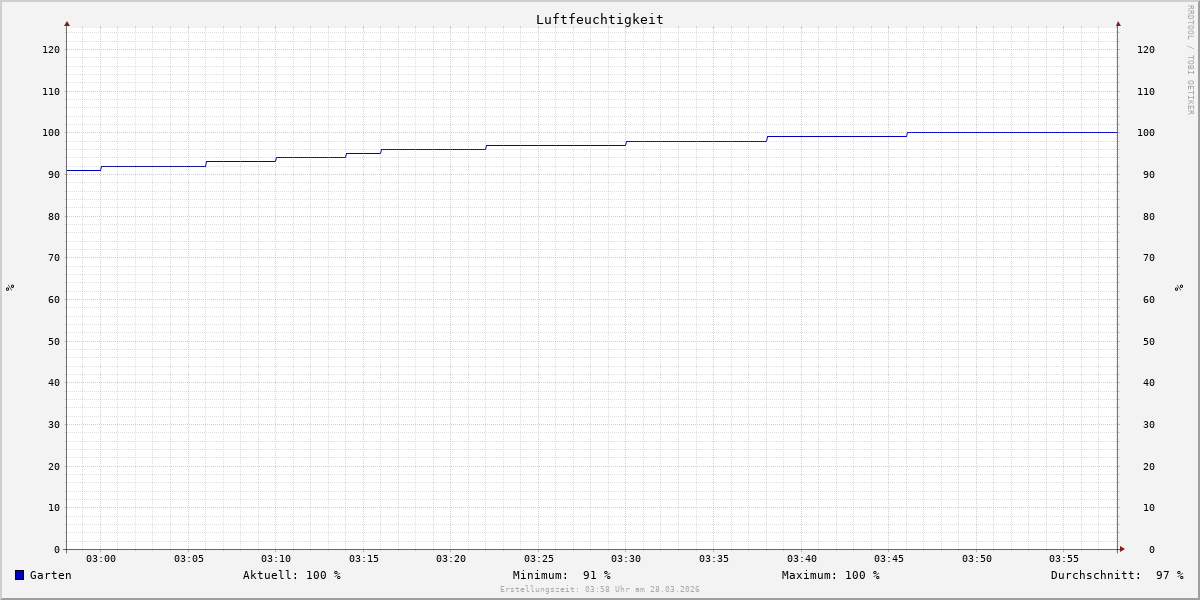Screen dimensions: 1200x600
Task: Click the 03:10 time axis label
Action: click(x=276, y=558)
